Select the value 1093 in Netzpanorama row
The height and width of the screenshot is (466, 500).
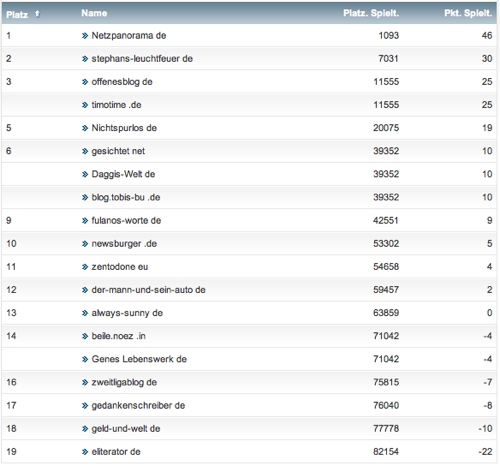point(389,35)
